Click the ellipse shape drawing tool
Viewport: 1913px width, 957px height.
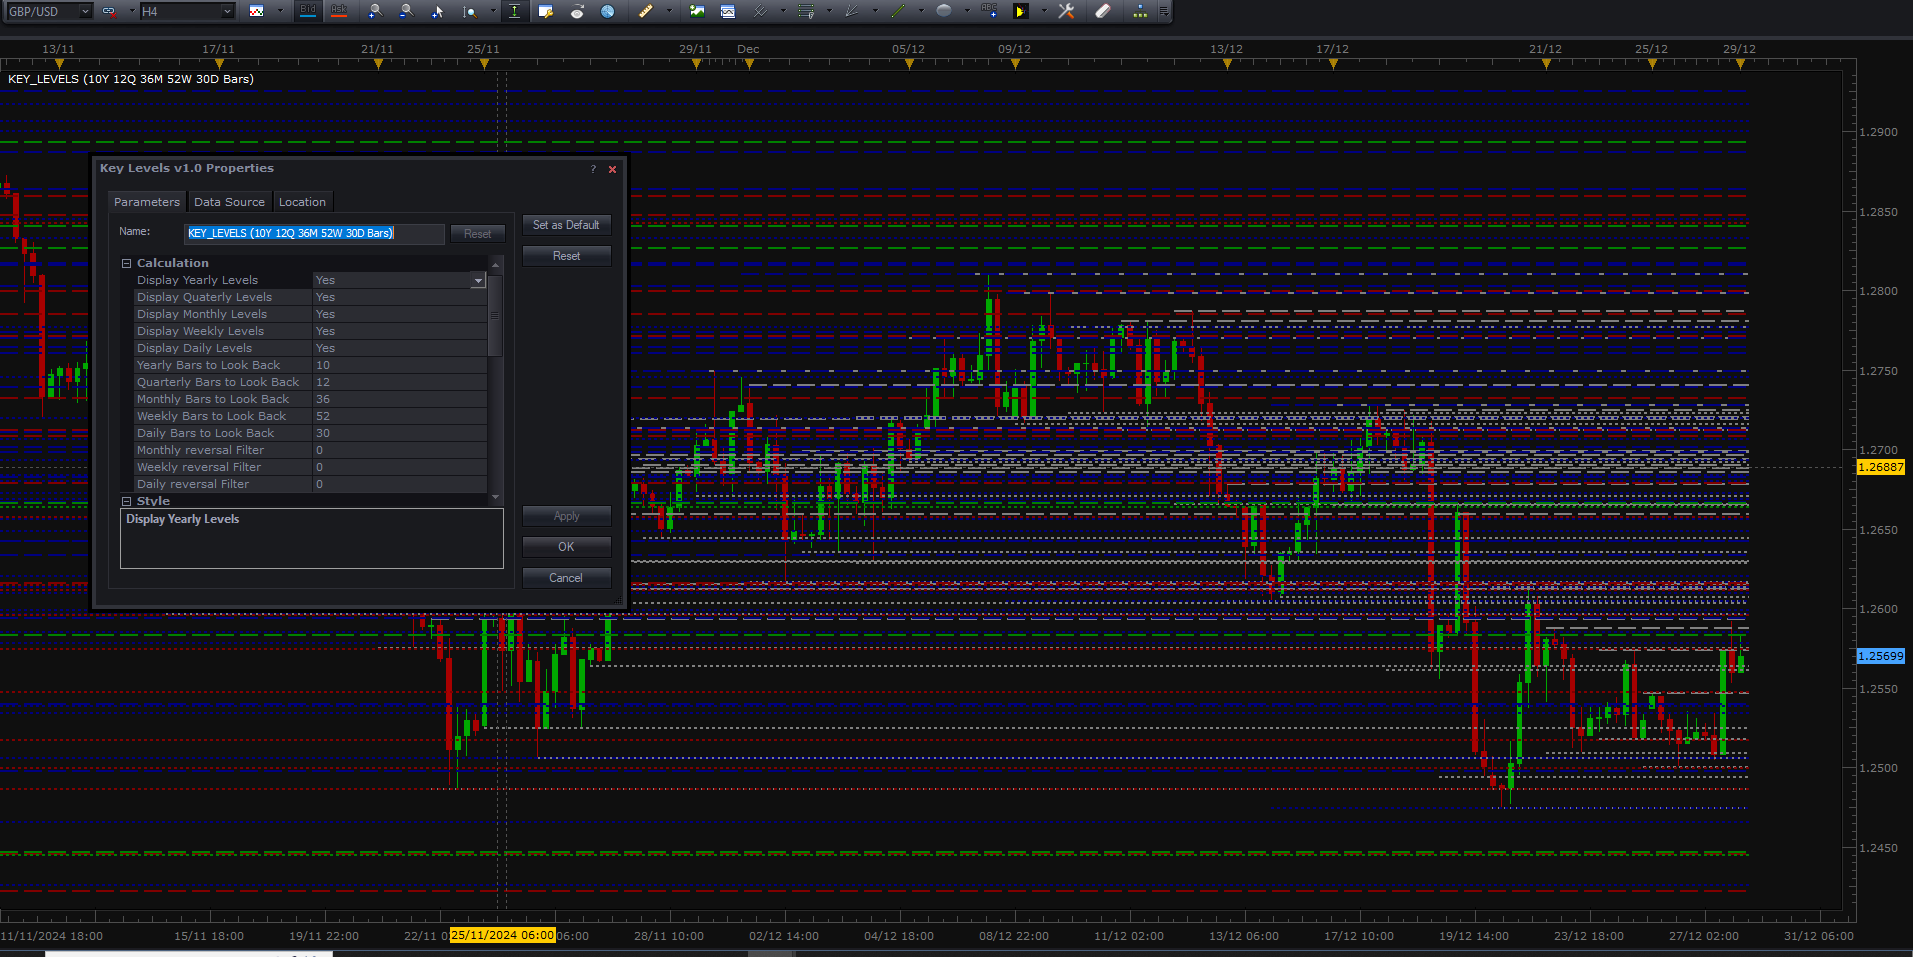tap(943, 11)
